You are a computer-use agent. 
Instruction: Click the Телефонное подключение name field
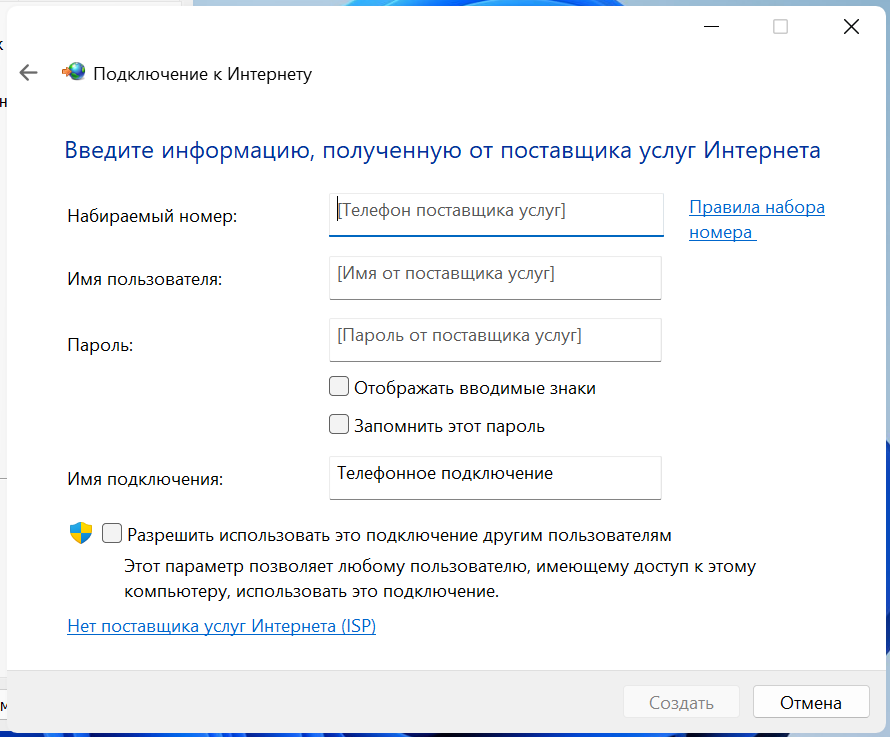click(495, 477)
